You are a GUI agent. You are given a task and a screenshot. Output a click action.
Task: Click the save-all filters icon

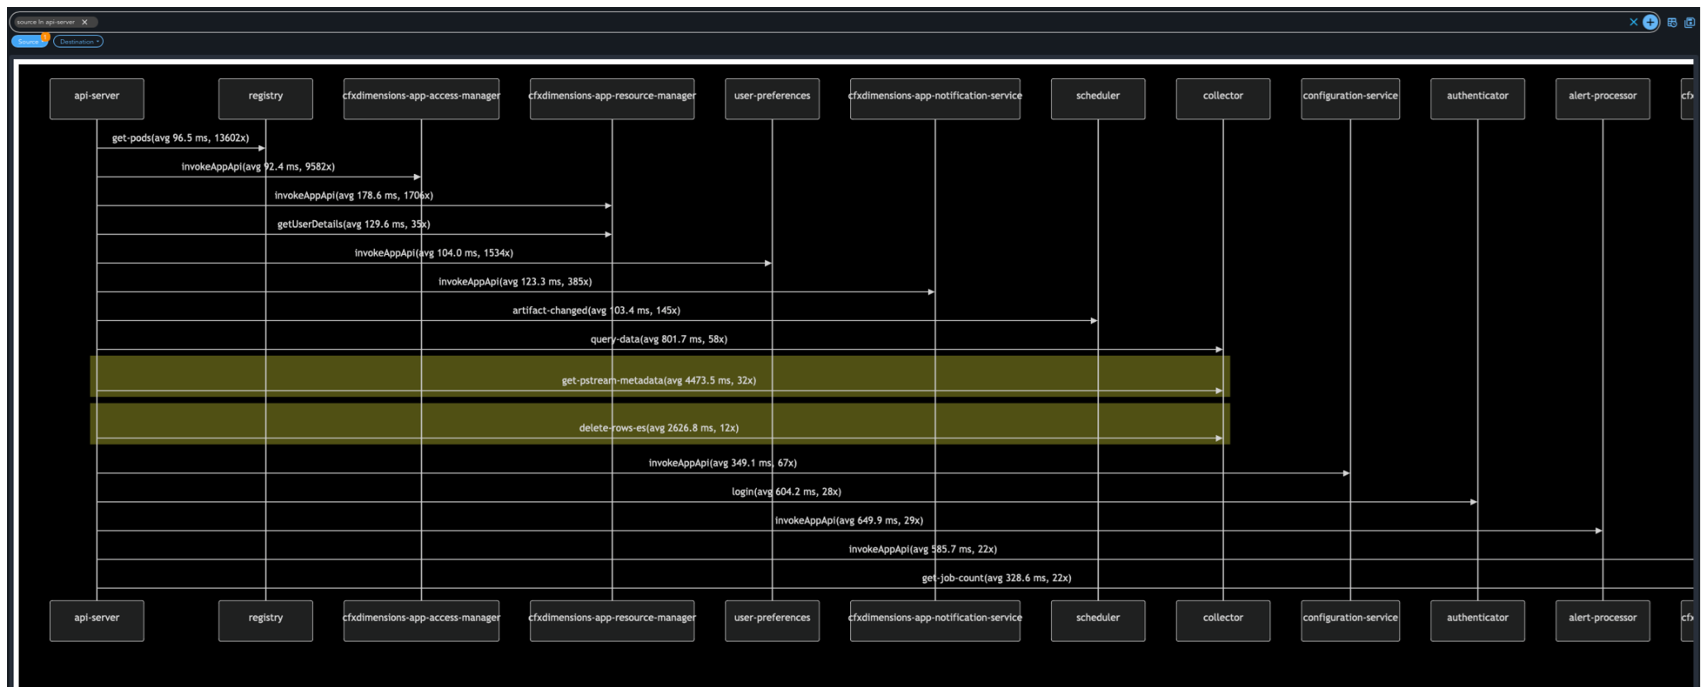tap(1690, 22)
